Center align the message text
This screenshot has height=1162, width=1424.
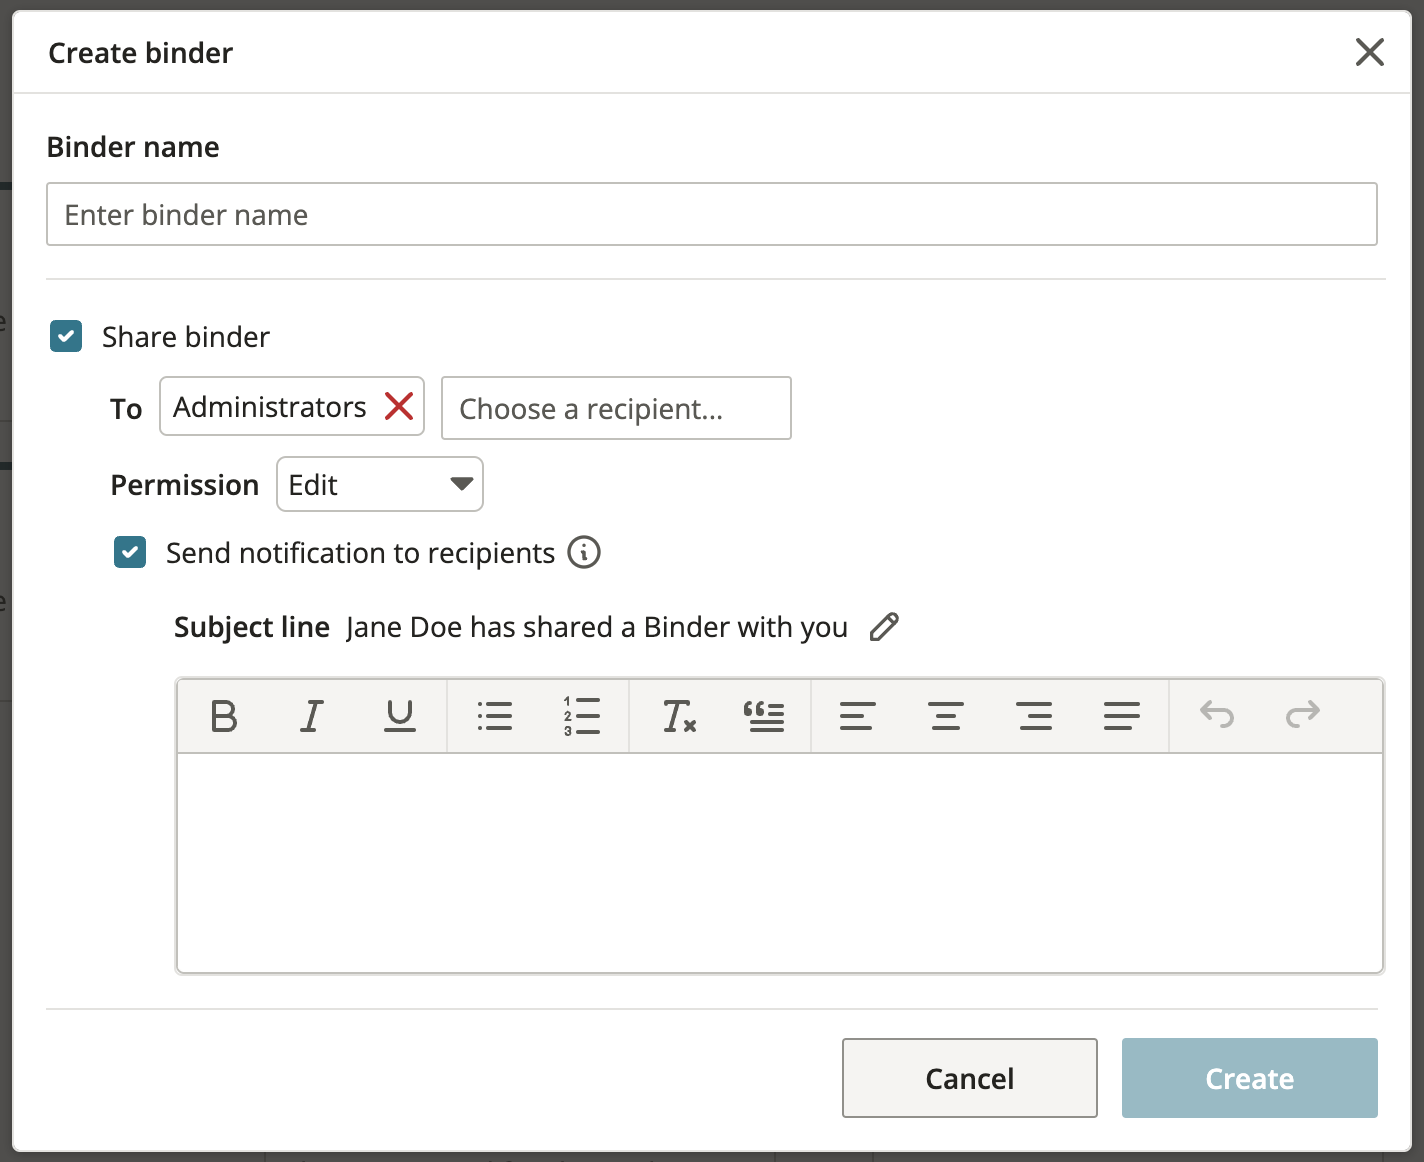click(x=945, y=716)
